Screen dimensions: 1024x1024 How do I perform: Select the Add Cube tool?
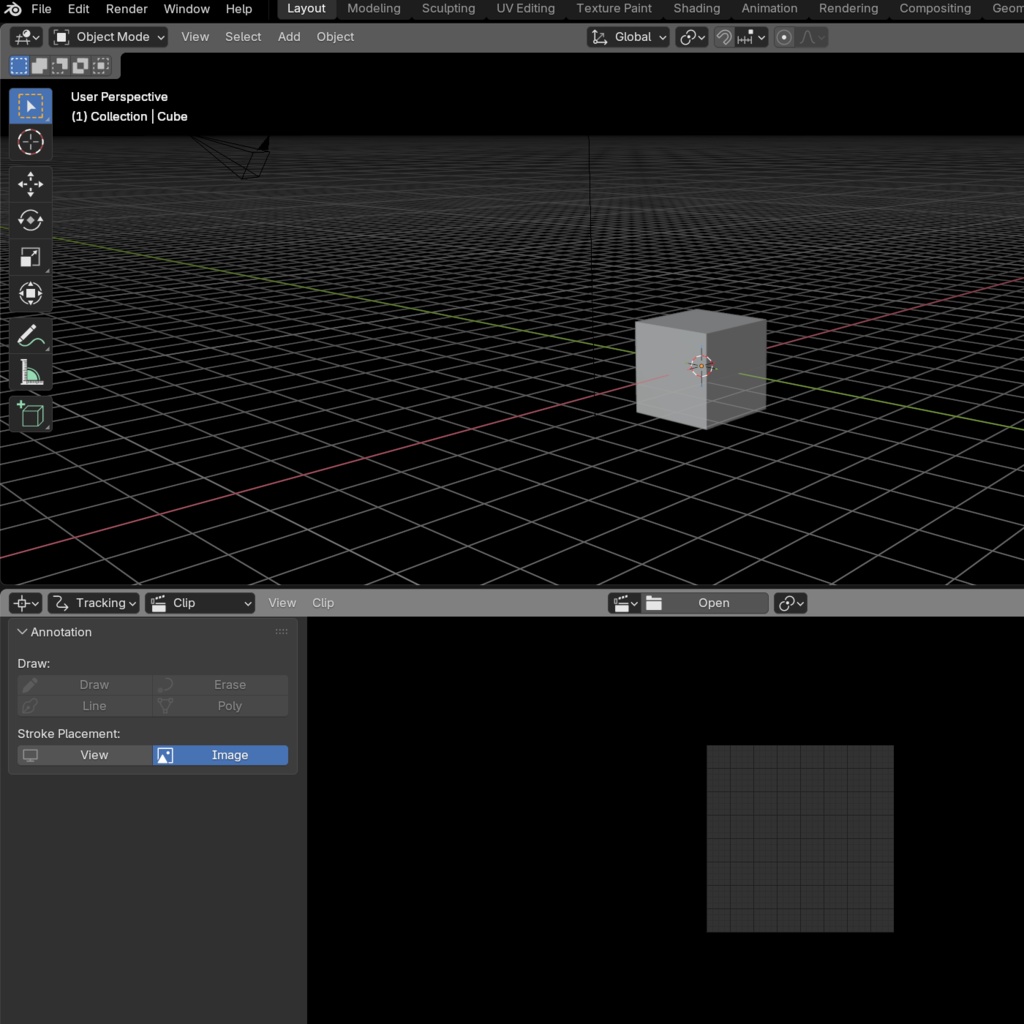click(x=30, y=414)
